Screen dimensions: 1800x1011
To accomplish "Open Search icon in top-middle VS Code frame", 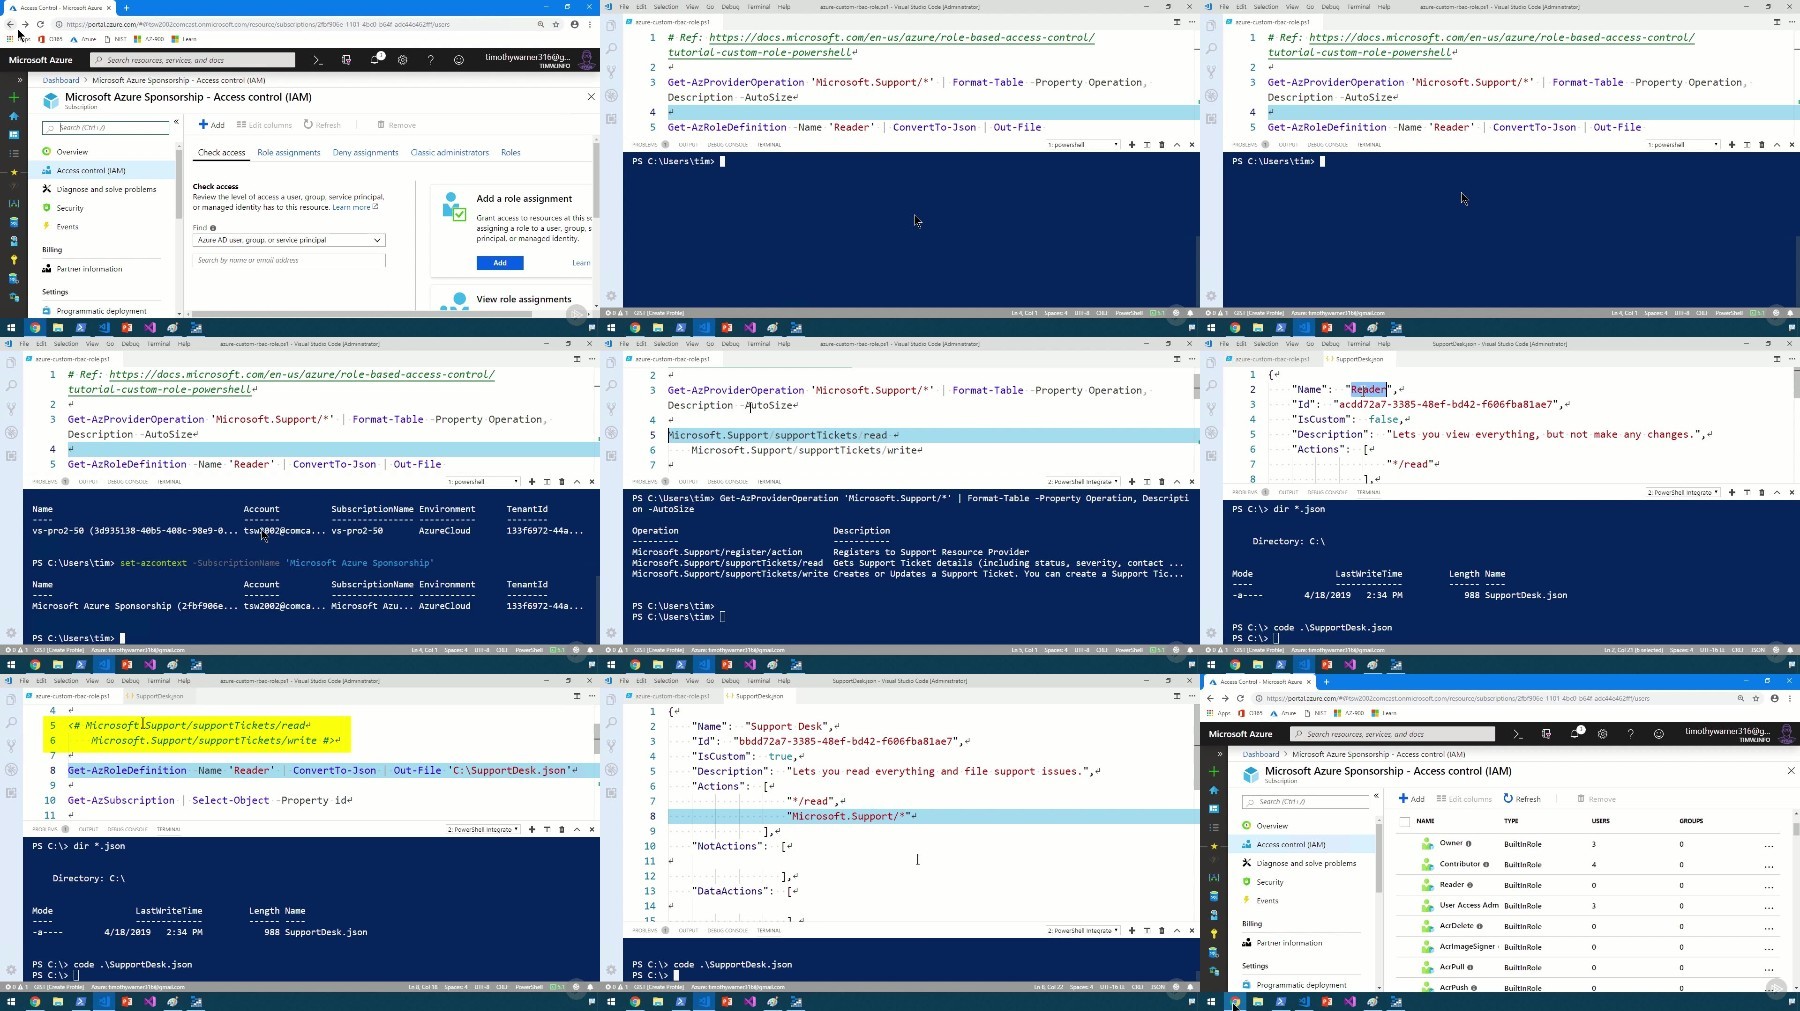I will coord(611,48).
